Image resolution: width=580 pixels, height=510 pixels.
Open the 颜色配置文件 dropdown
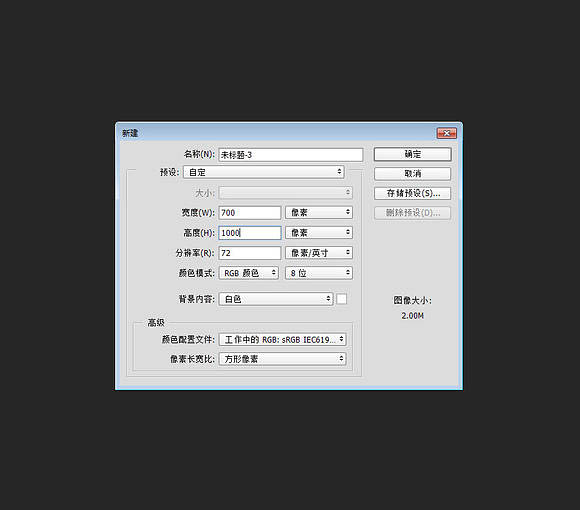(x=282, y=339)
